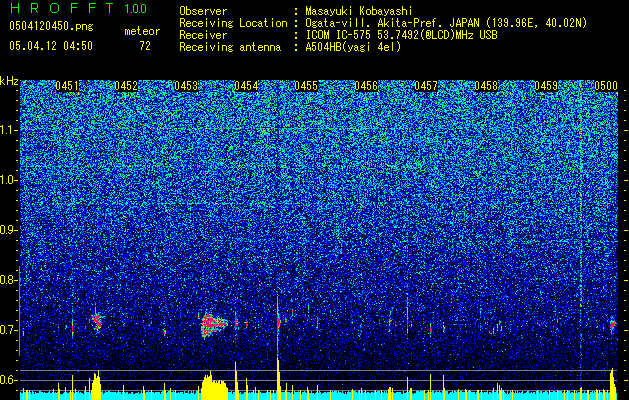
Task: Select the filename 0504120450.png
Action: (x=51, y=26)
